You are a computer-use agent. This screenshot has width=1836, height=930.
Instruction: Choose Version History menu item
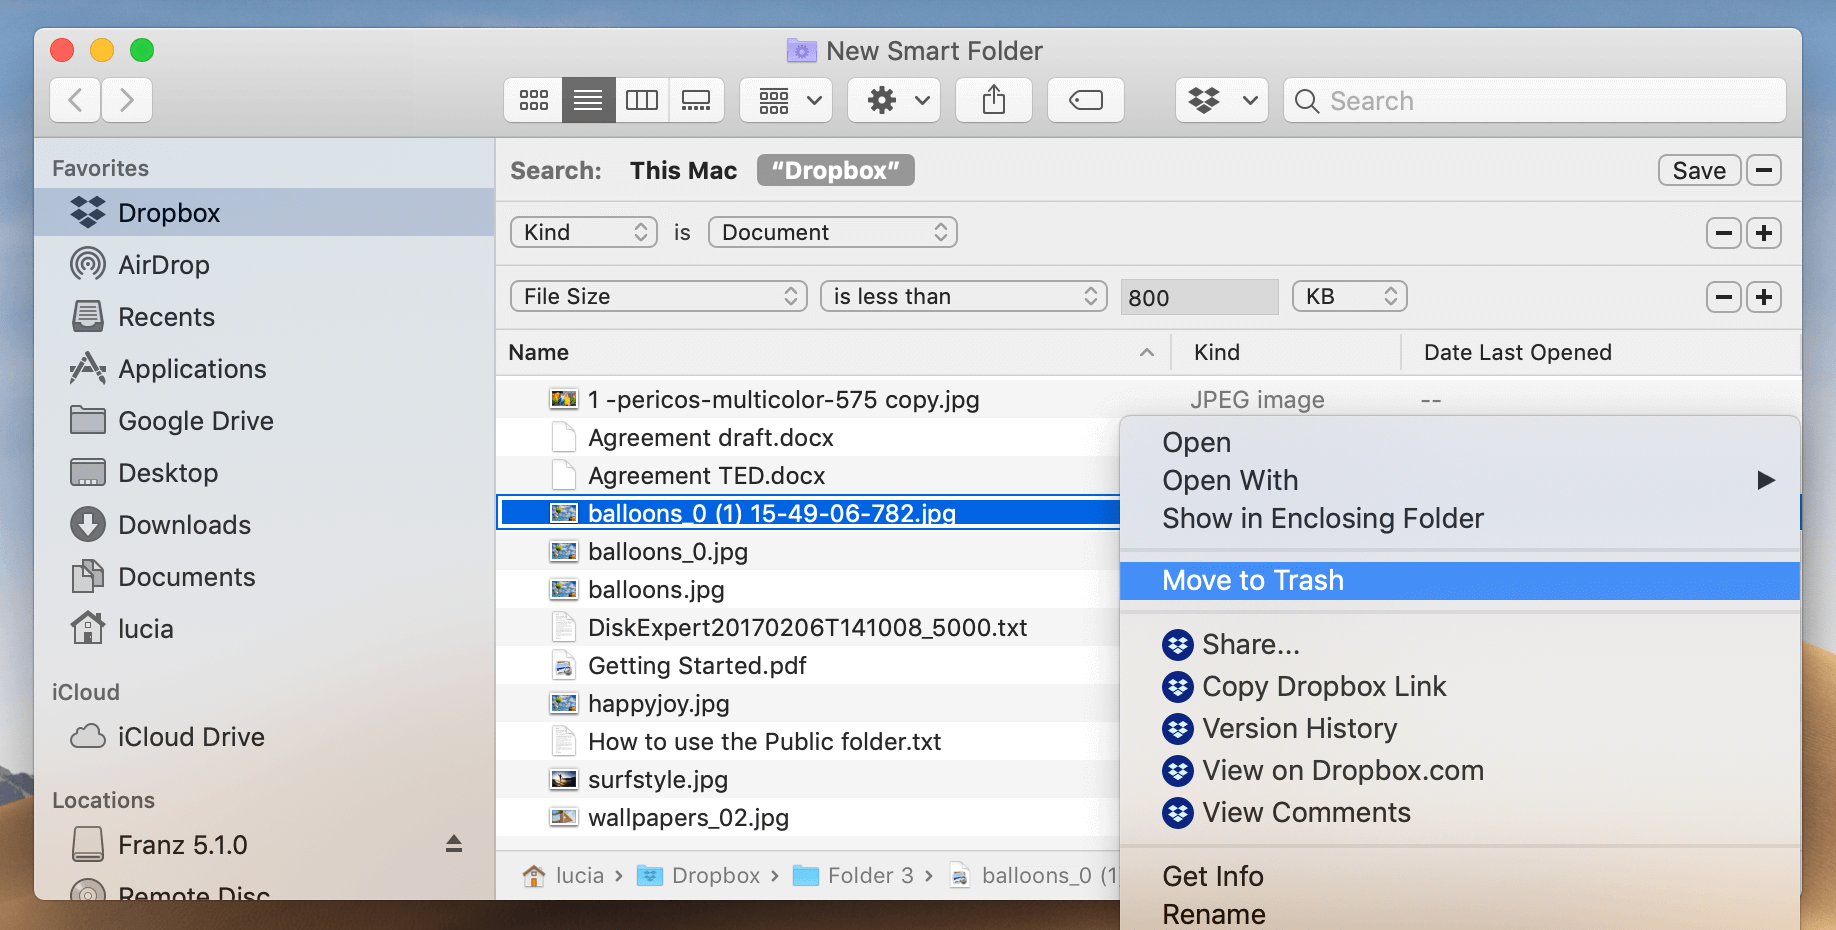[x=1460, y=728]
